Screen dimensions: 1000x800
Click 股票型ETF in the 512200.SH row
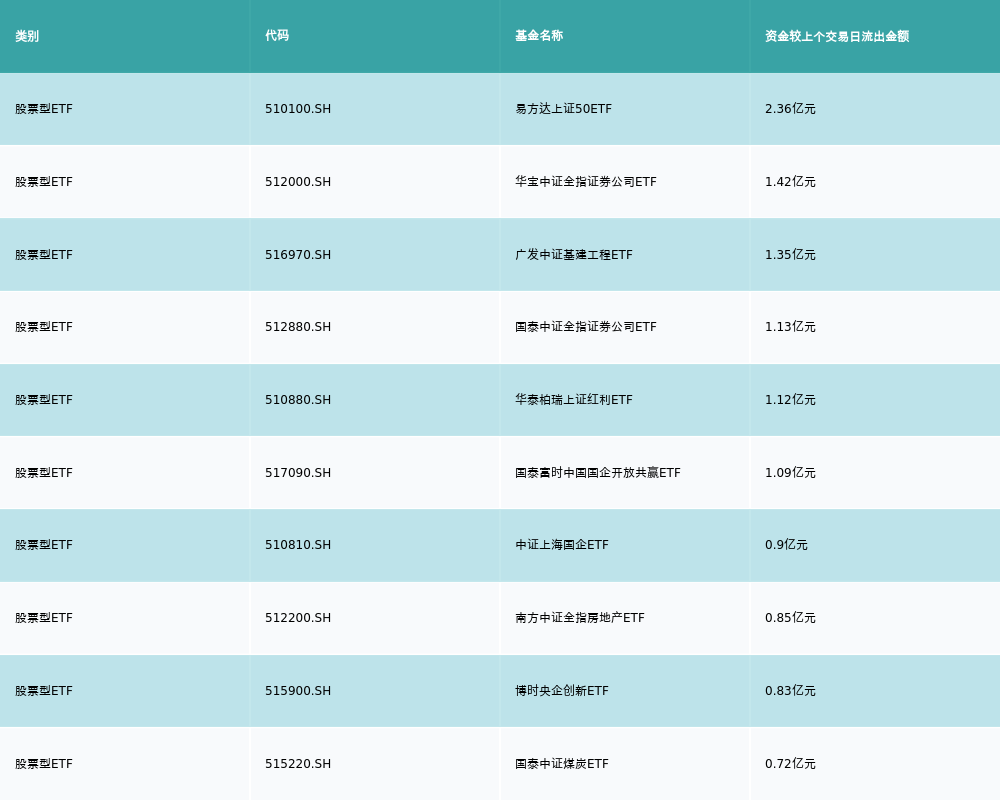(44, 618)
